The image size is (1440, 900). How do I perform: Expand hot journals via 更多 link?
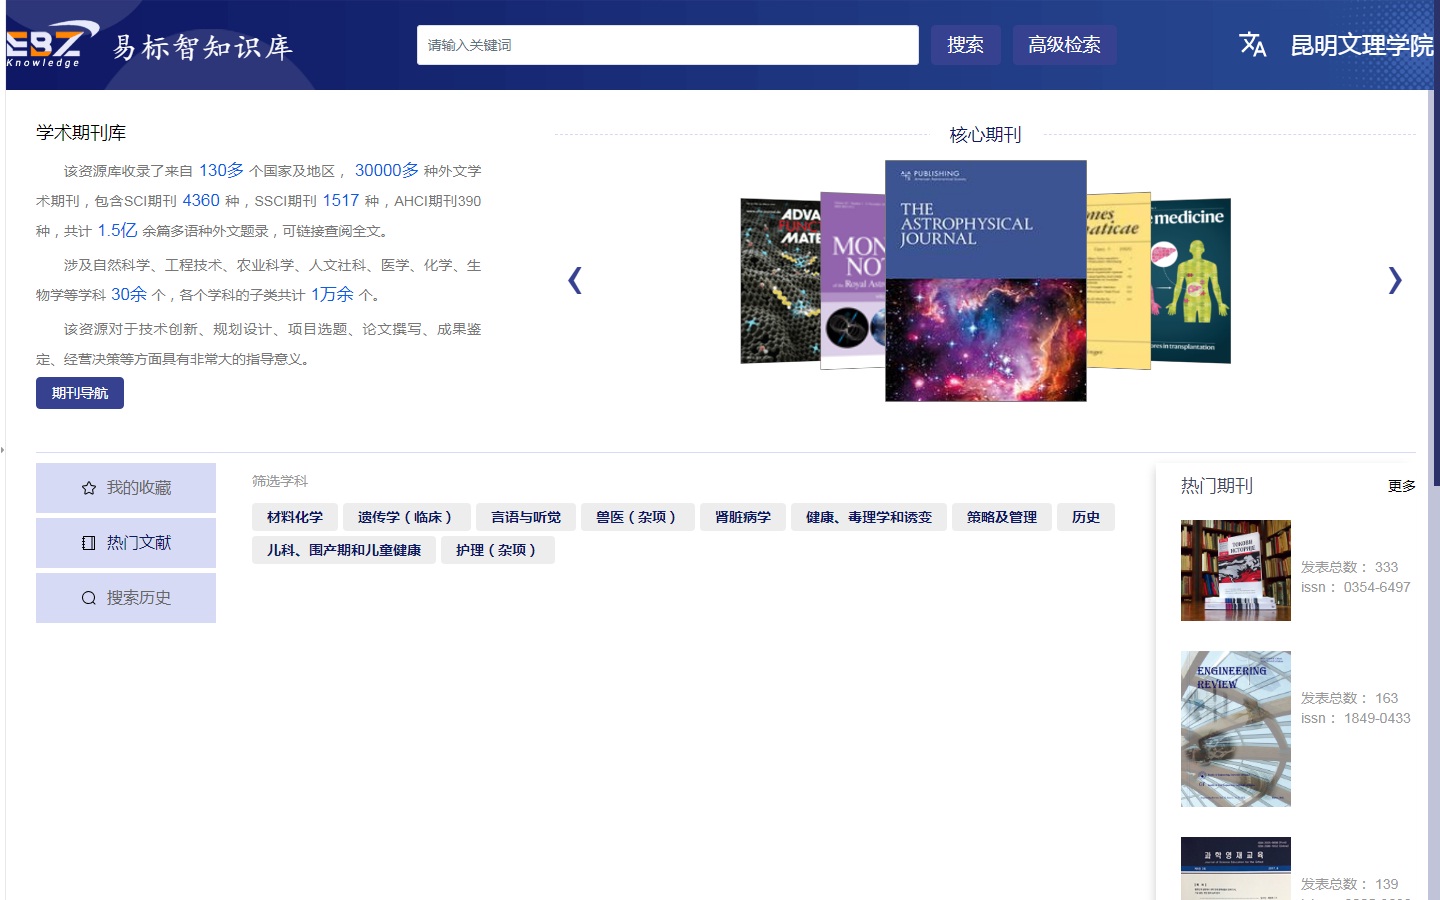coord(1402,486)
